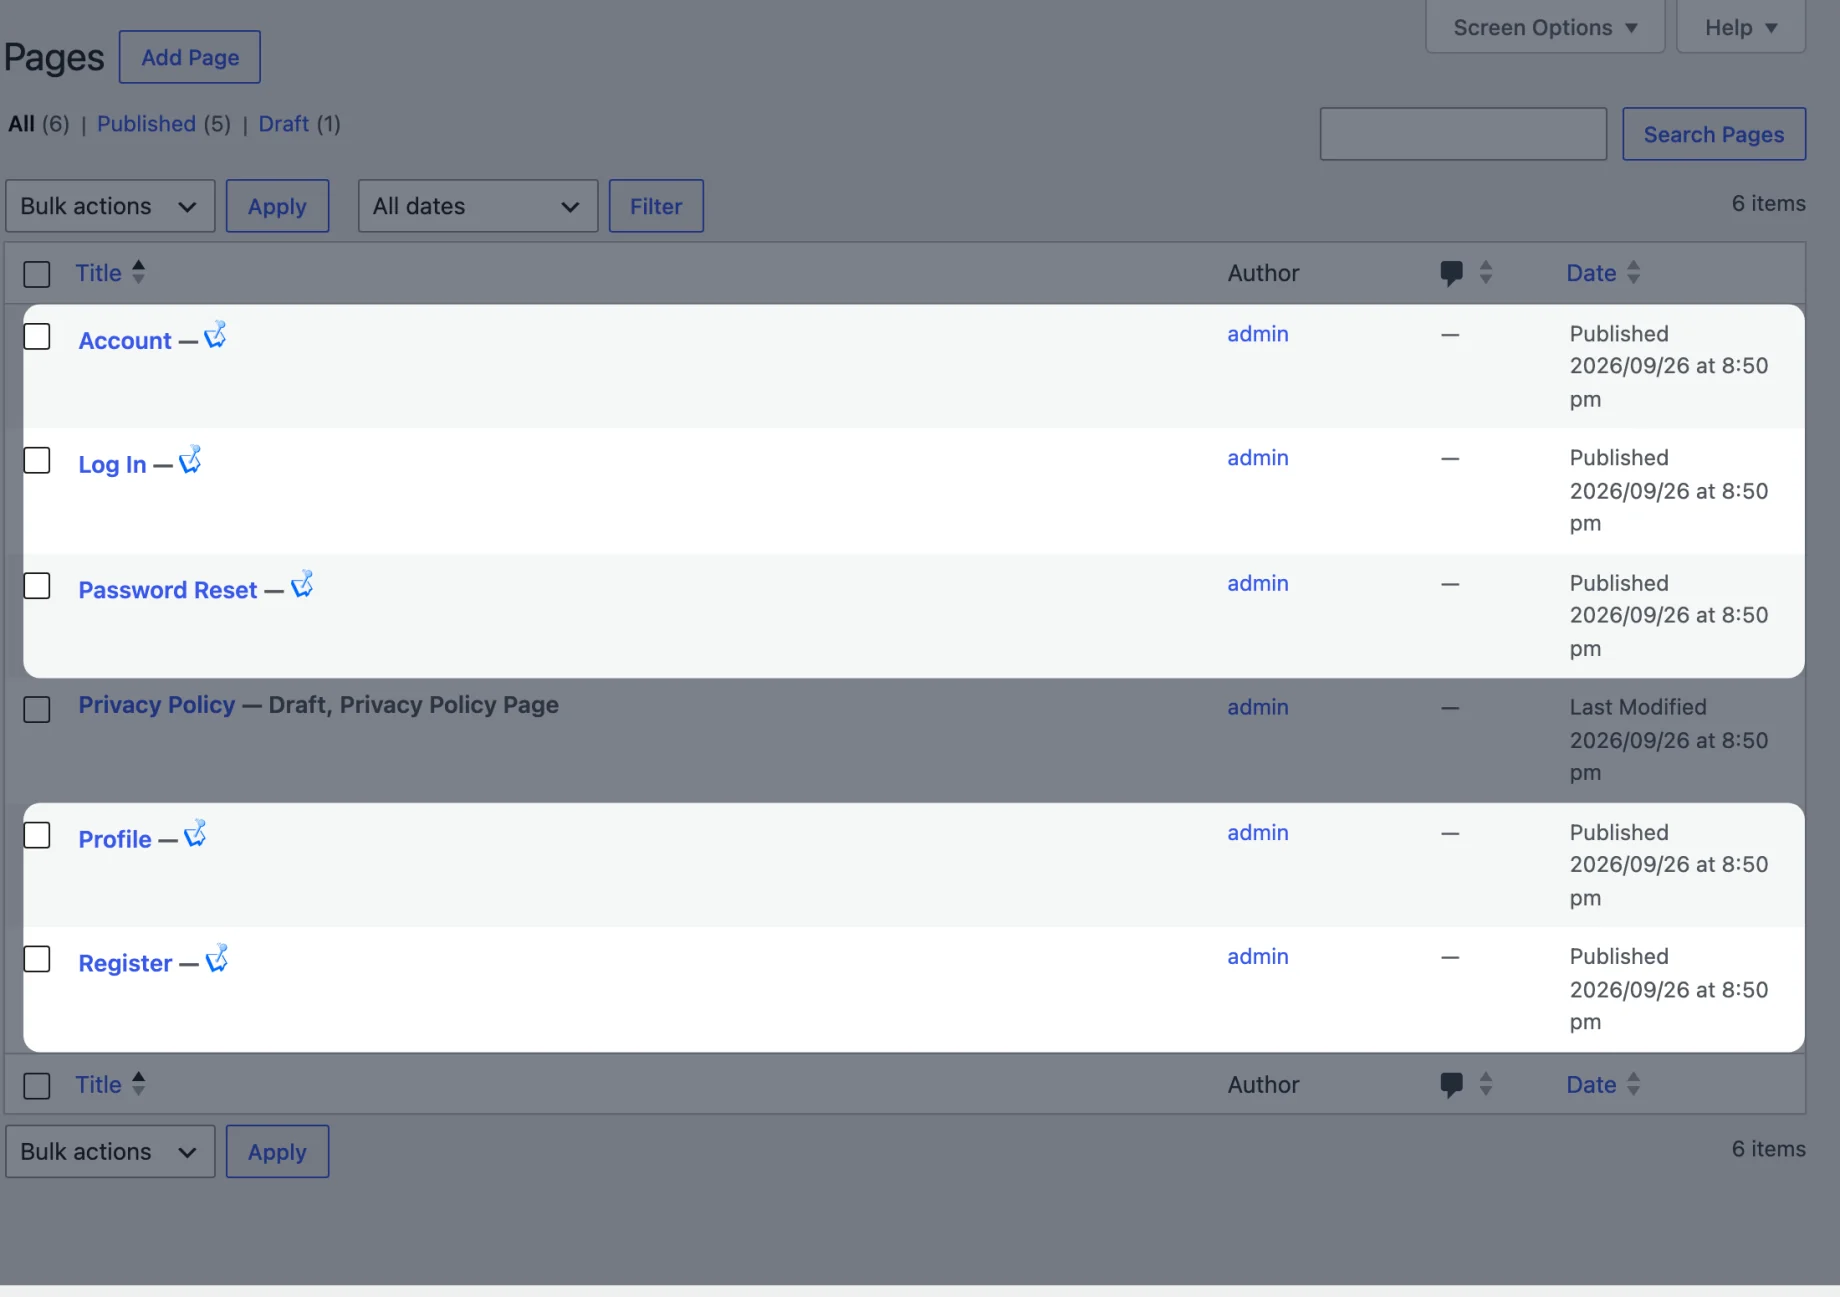Check the Account page checkbox
Image resolution: width=1840 pixels, height=1297 pixels.
pos(37,336)
